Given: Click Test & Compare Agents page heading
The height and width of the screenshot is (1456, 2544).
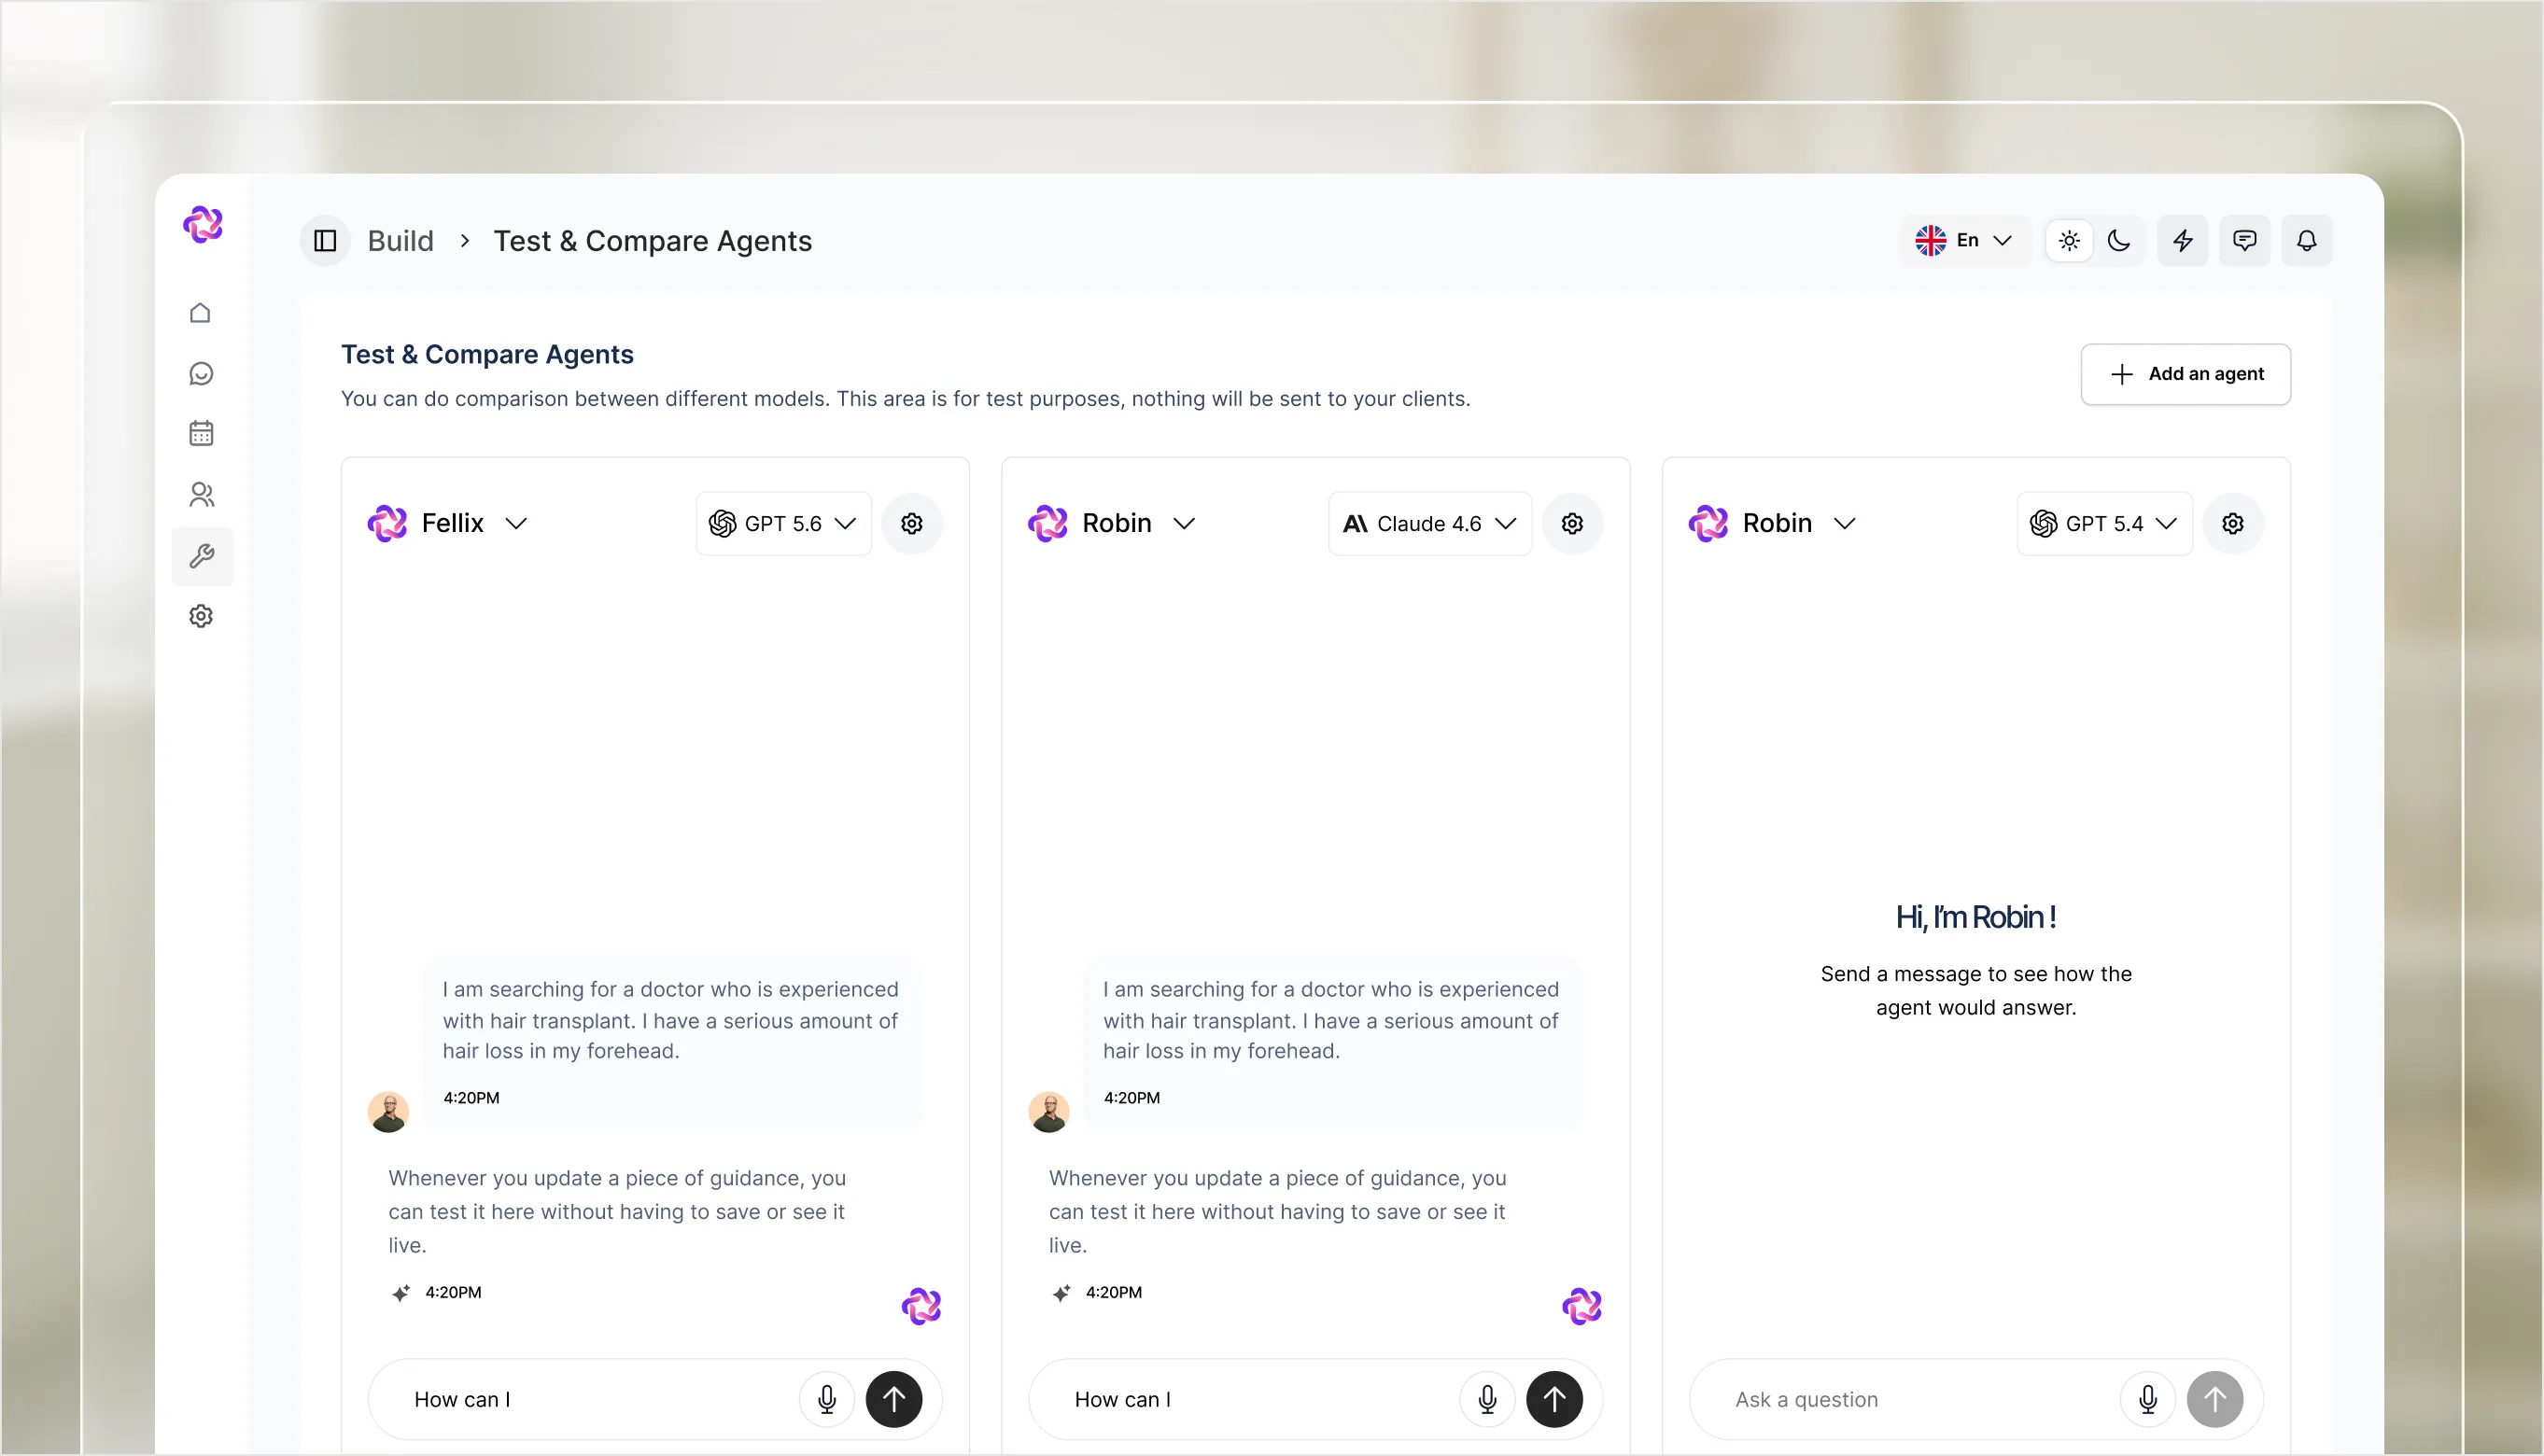Looking at the screenshot, I should pos(487,354).
